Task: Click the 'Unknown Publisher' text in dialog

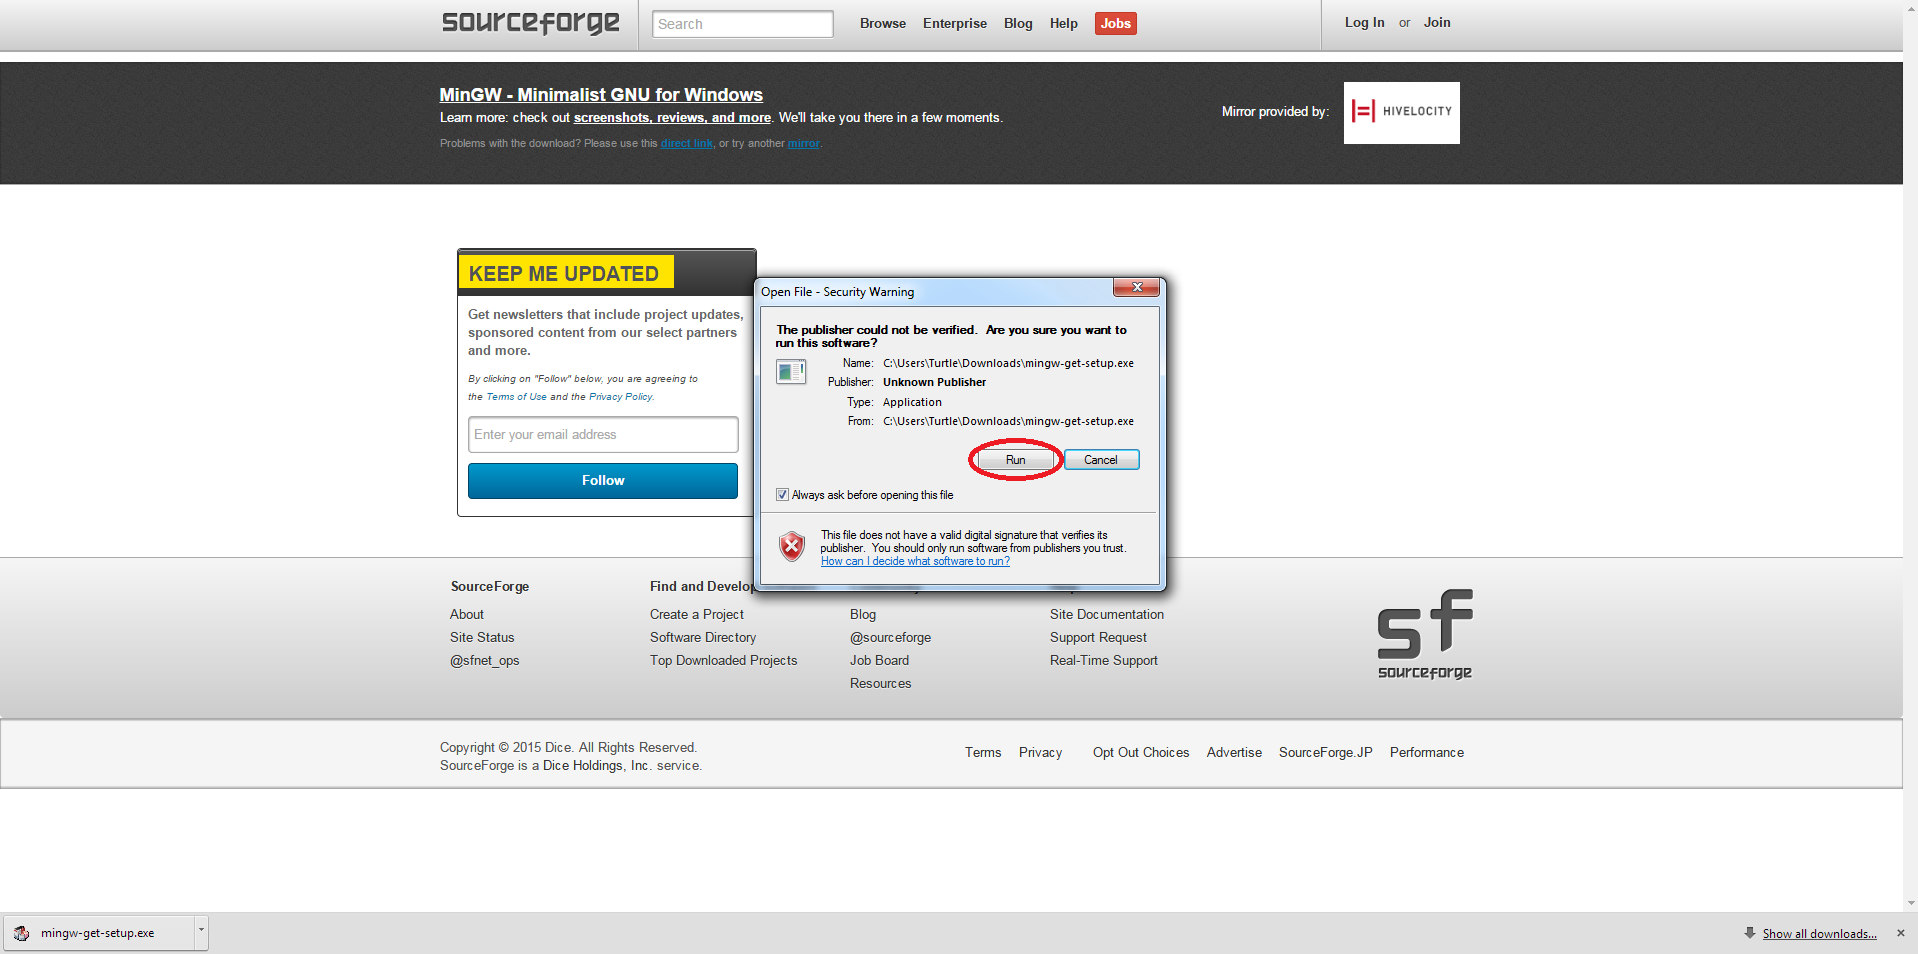Action: point(934,383)
